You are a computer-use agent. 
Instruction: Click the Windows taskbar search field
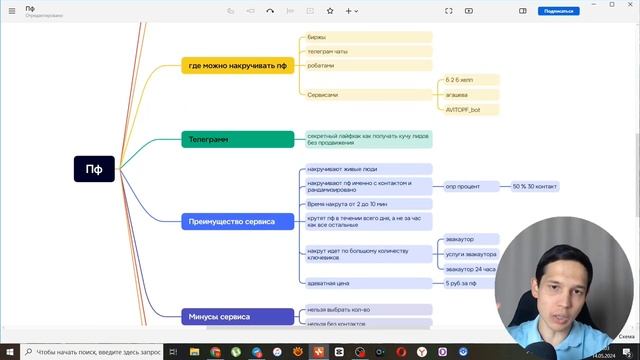point(92,352)
